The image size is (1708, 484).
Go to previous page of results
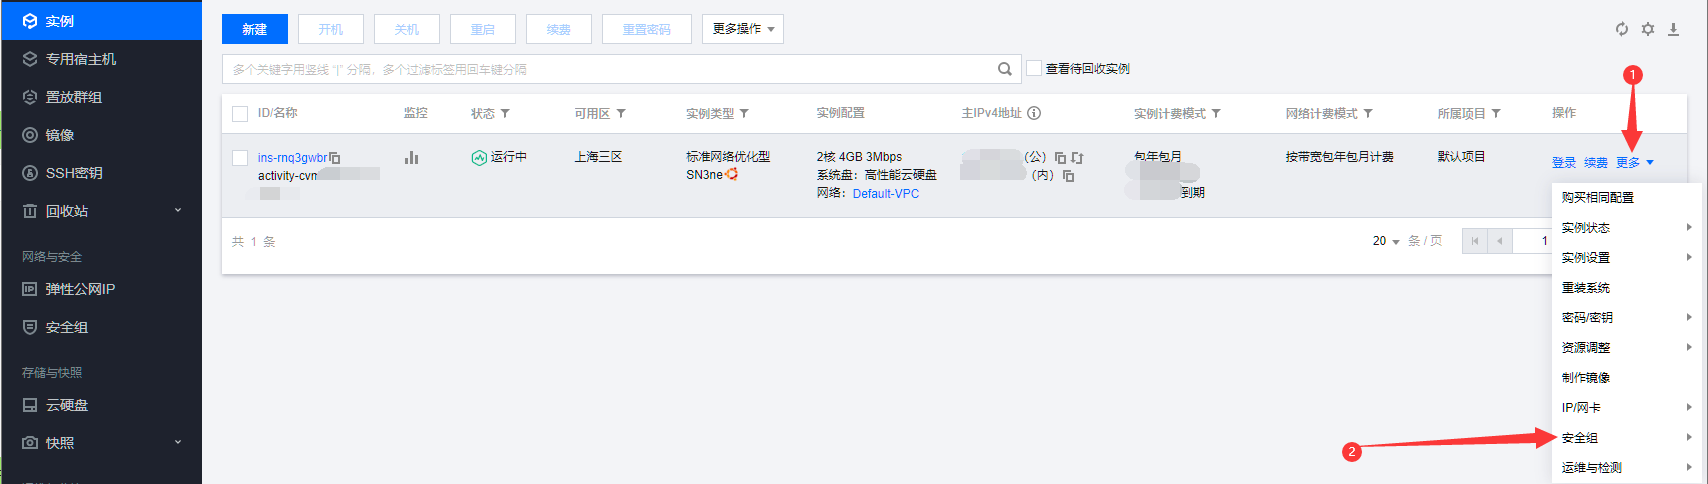[x=1499, y=241]
